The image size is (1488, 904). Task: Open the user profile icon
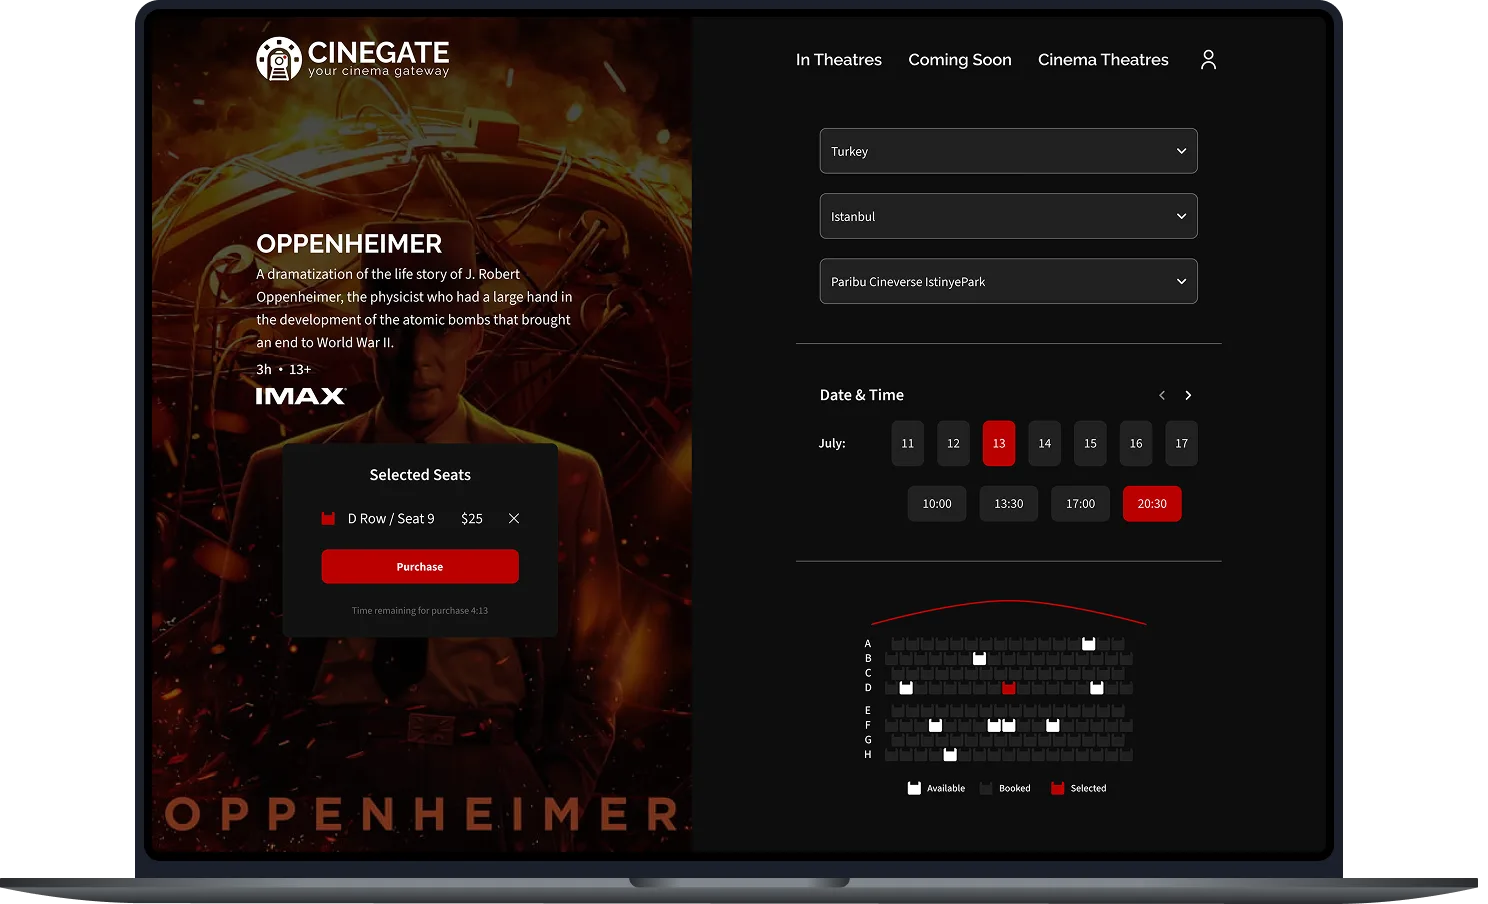tap(1208, 60)
